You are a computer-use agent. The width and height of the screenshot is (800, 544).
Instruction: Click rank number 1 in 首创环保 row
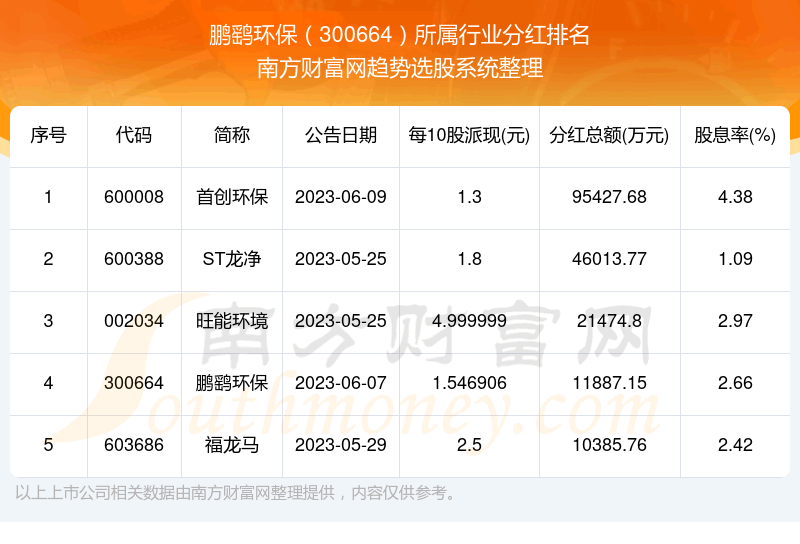[48, 197]
